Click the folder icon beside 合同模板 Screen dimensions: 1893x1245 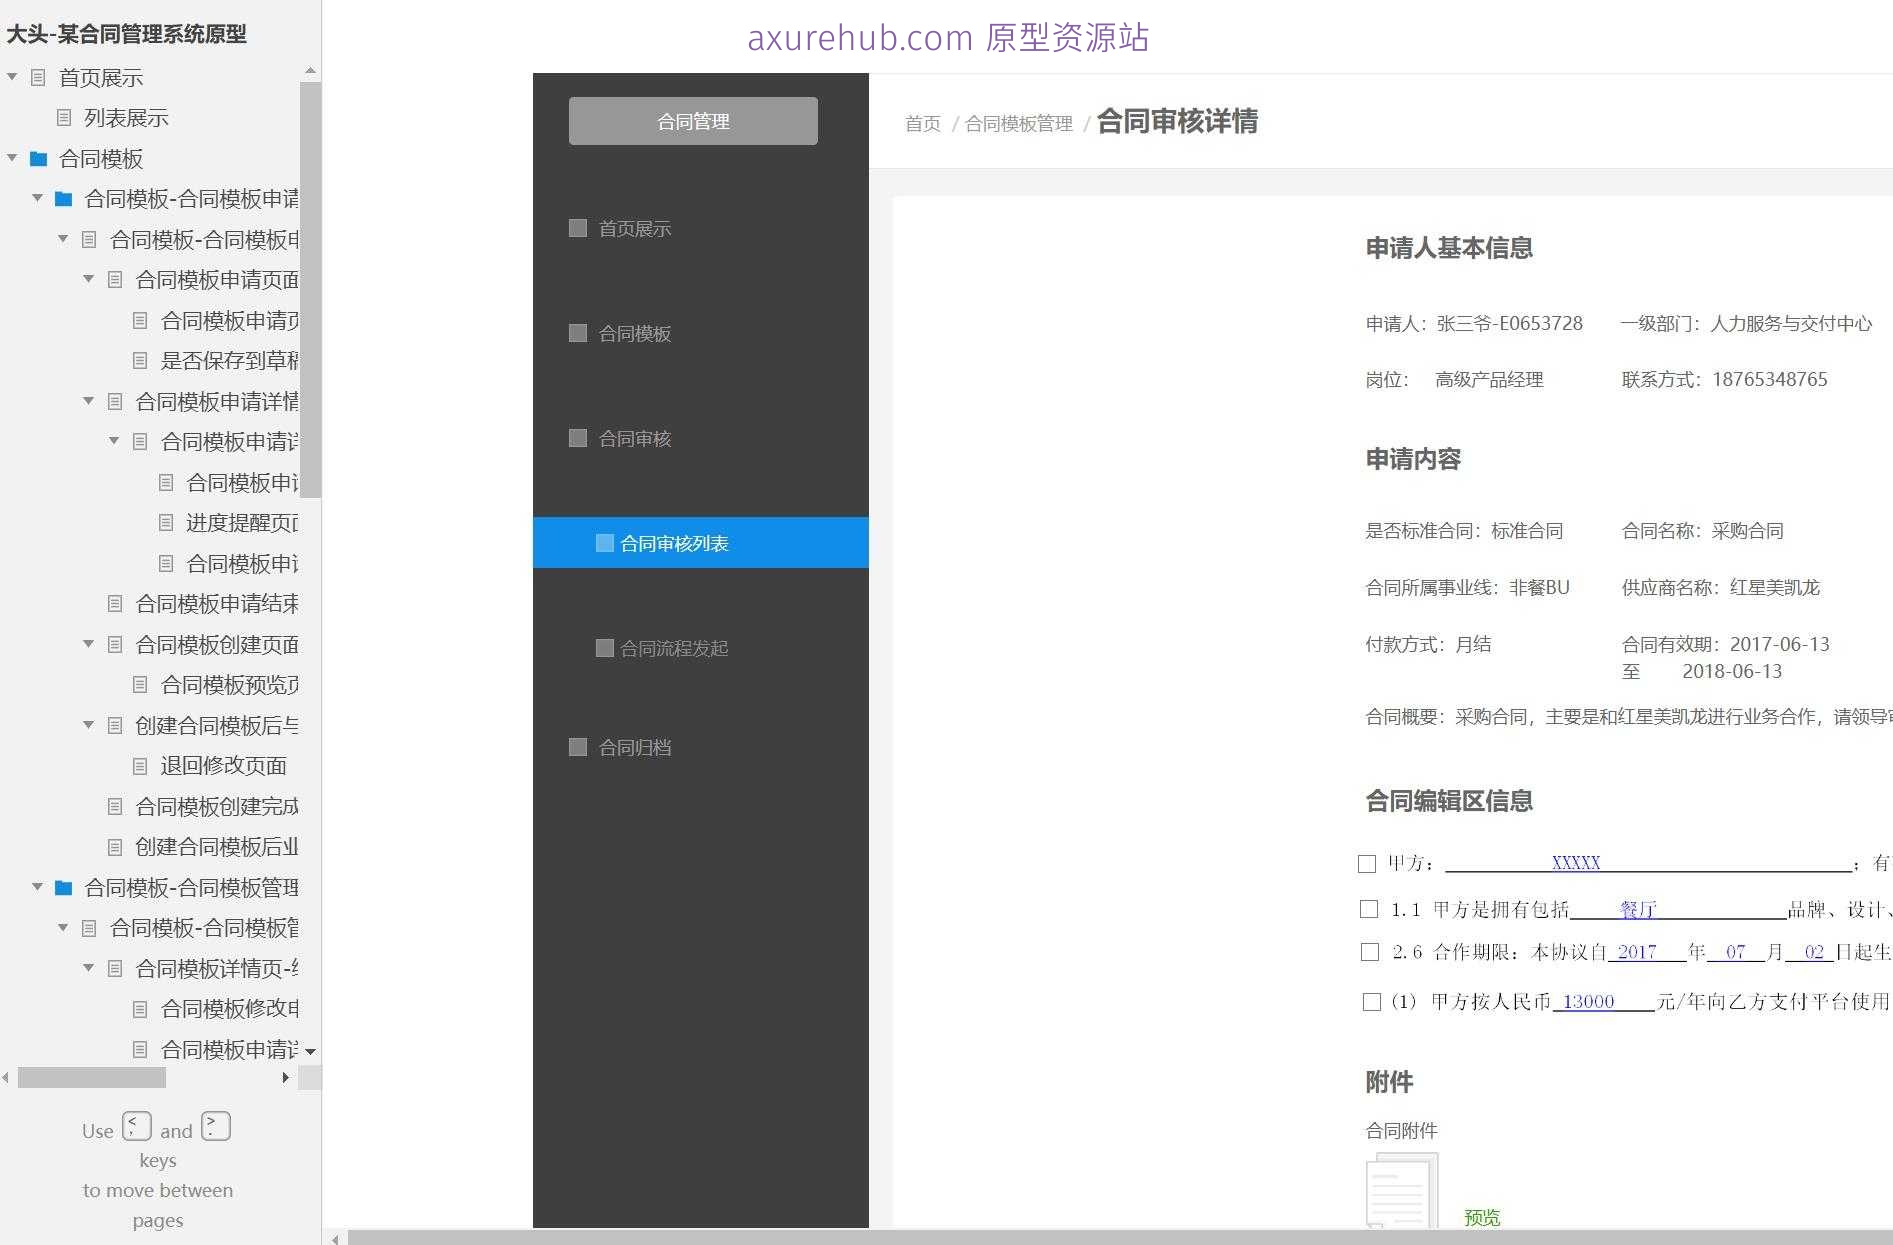pyautogui.click(x=37, y=158)
